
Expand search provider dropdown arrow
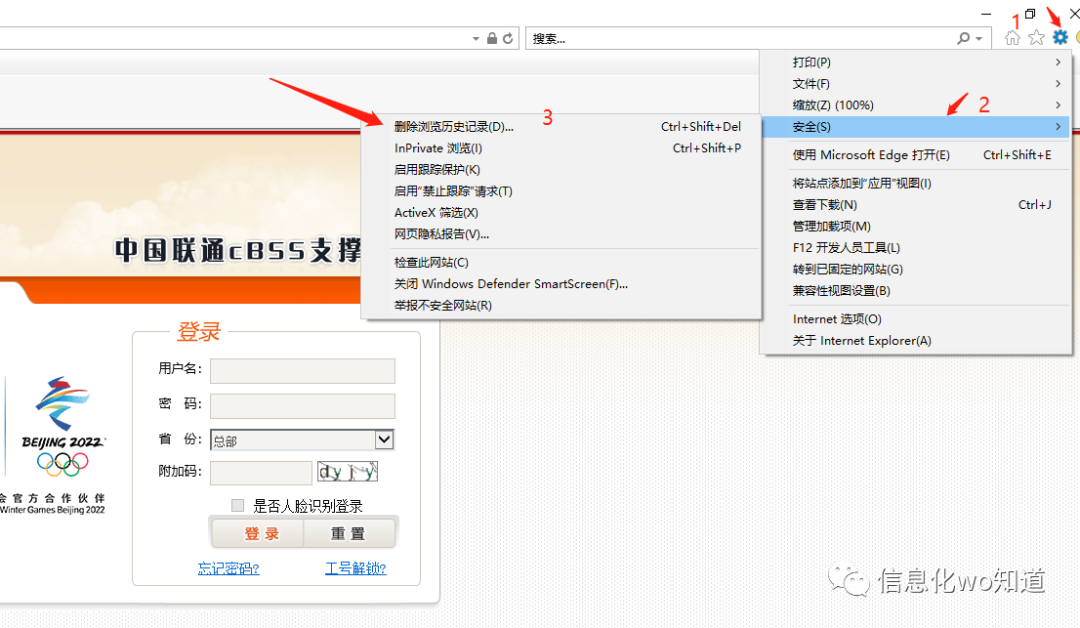979,39
